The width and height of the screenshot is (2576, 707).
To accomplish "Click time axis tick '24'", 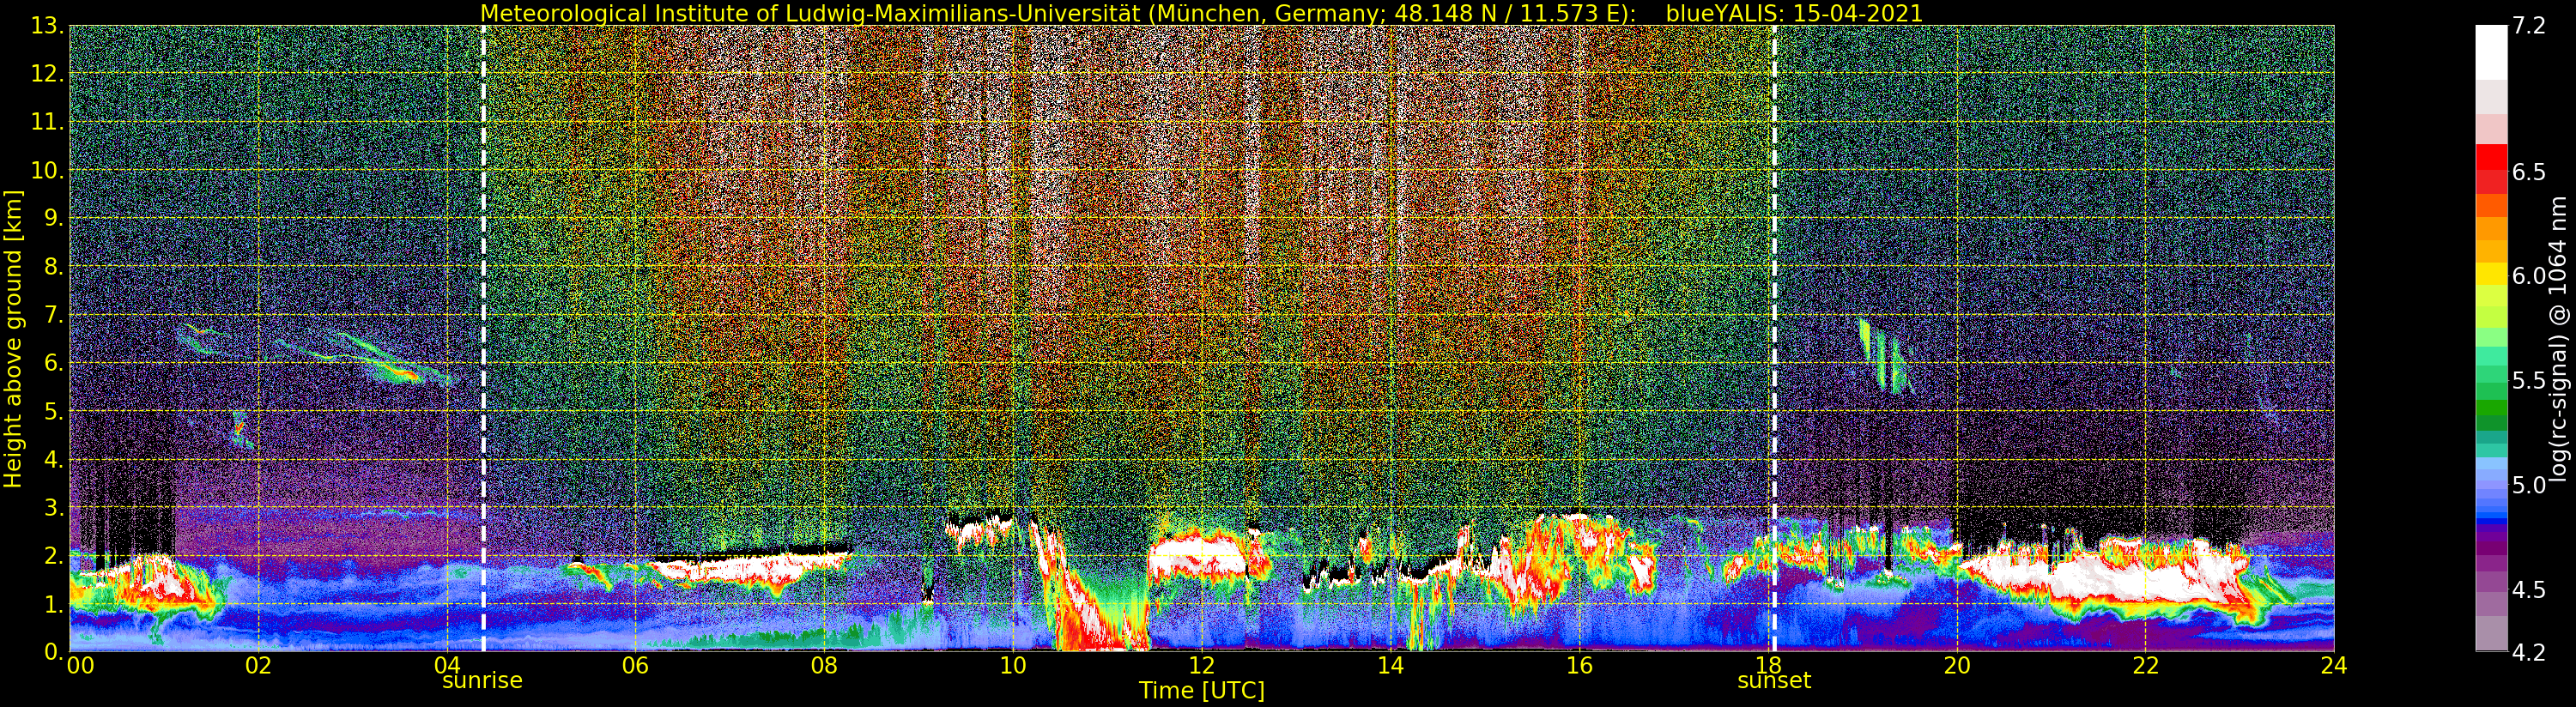I will coord(2334,665).
